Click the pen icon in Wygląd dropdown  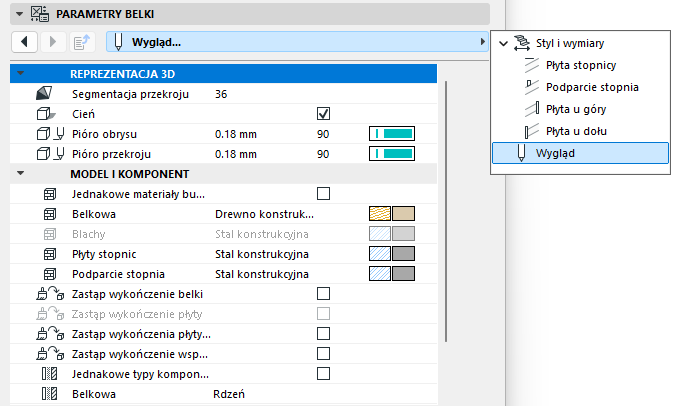[118, 42]
